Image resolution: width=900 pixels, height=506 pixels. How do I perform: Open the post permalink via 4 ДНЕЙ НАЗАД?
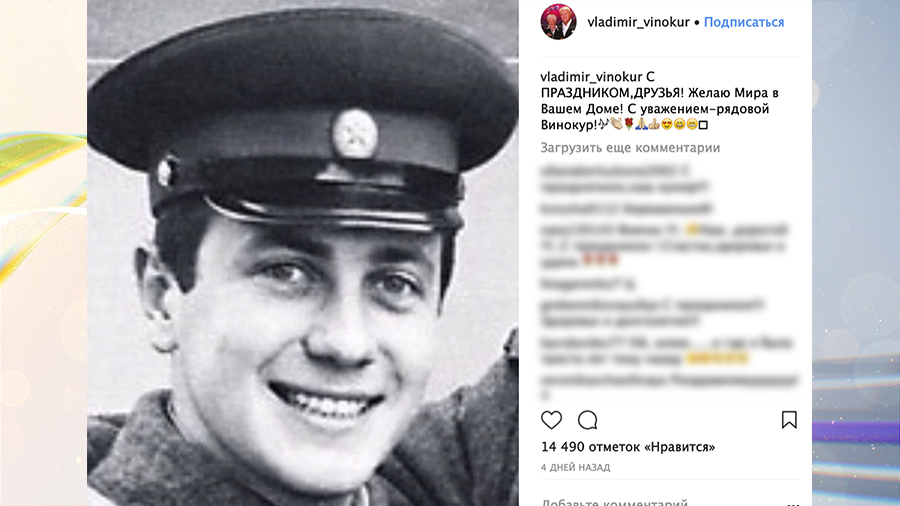575,467
